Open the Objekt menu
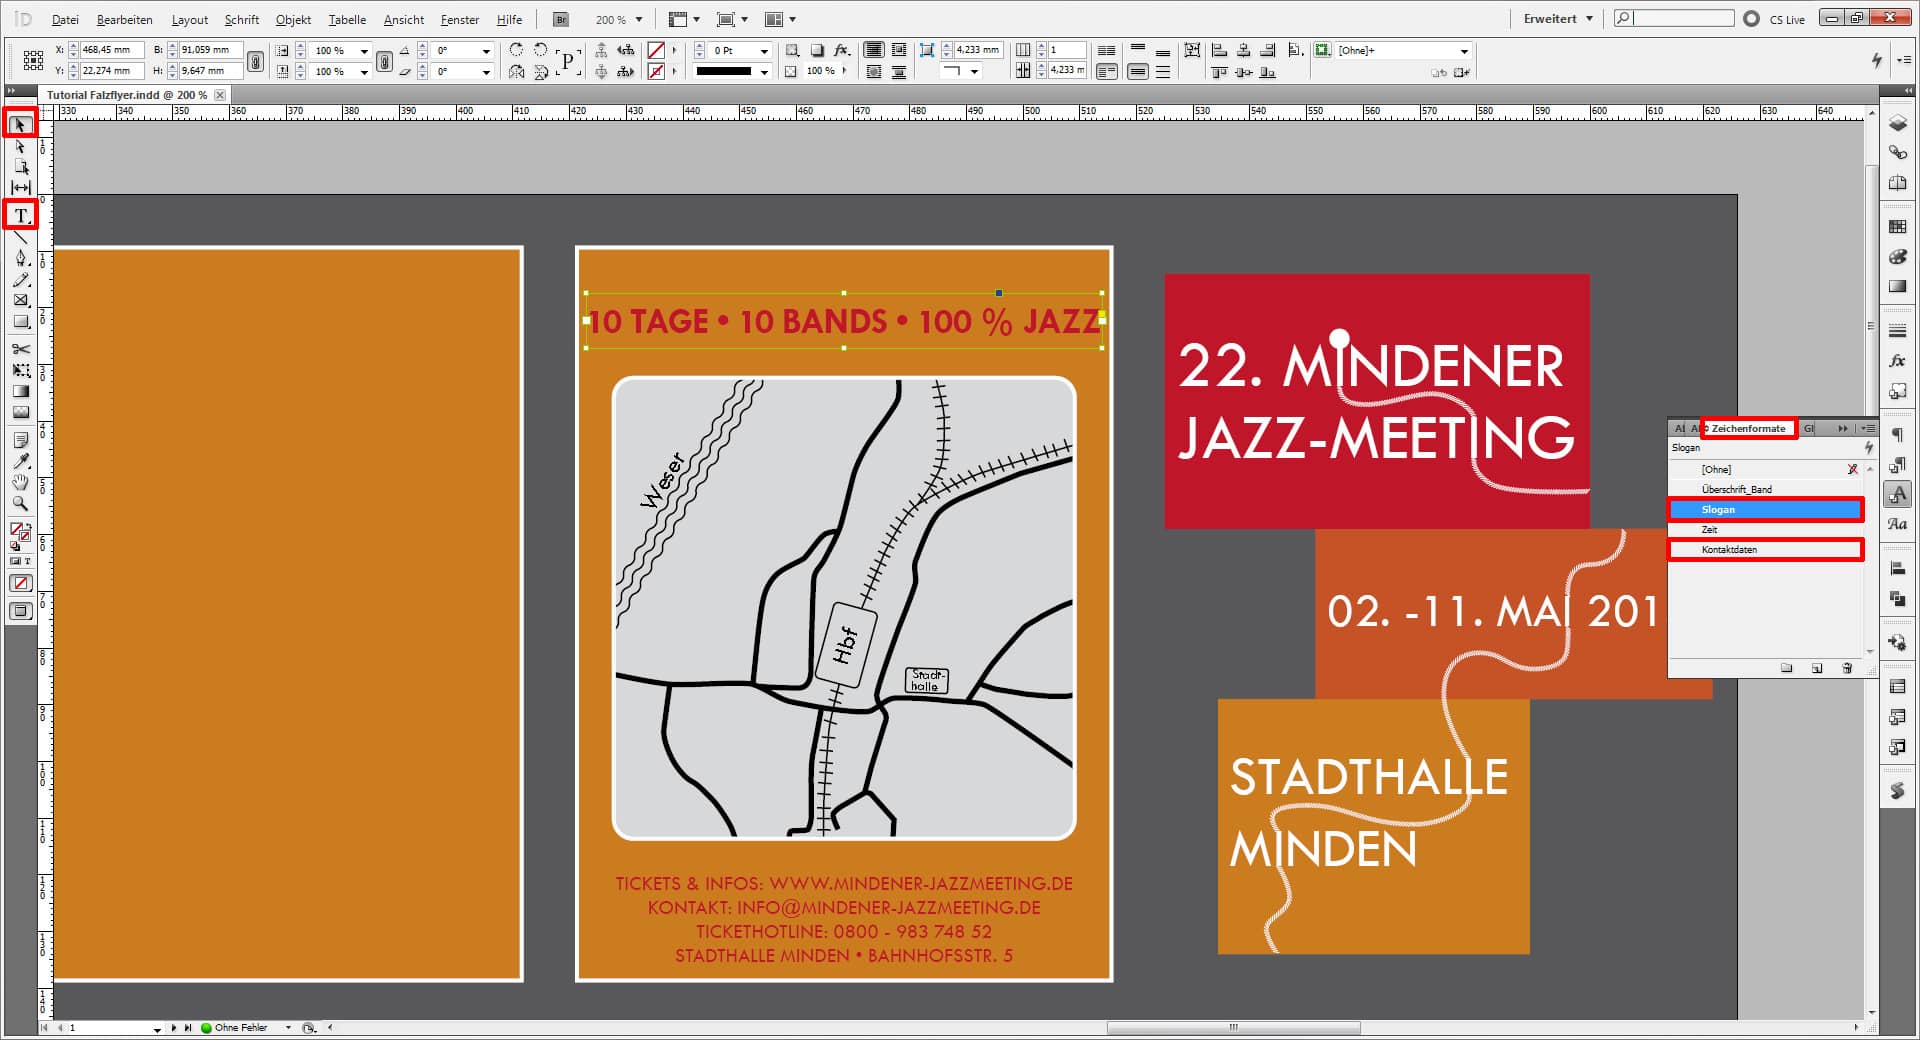This screenshot has width=1920, height=1040. coord(292,19)
